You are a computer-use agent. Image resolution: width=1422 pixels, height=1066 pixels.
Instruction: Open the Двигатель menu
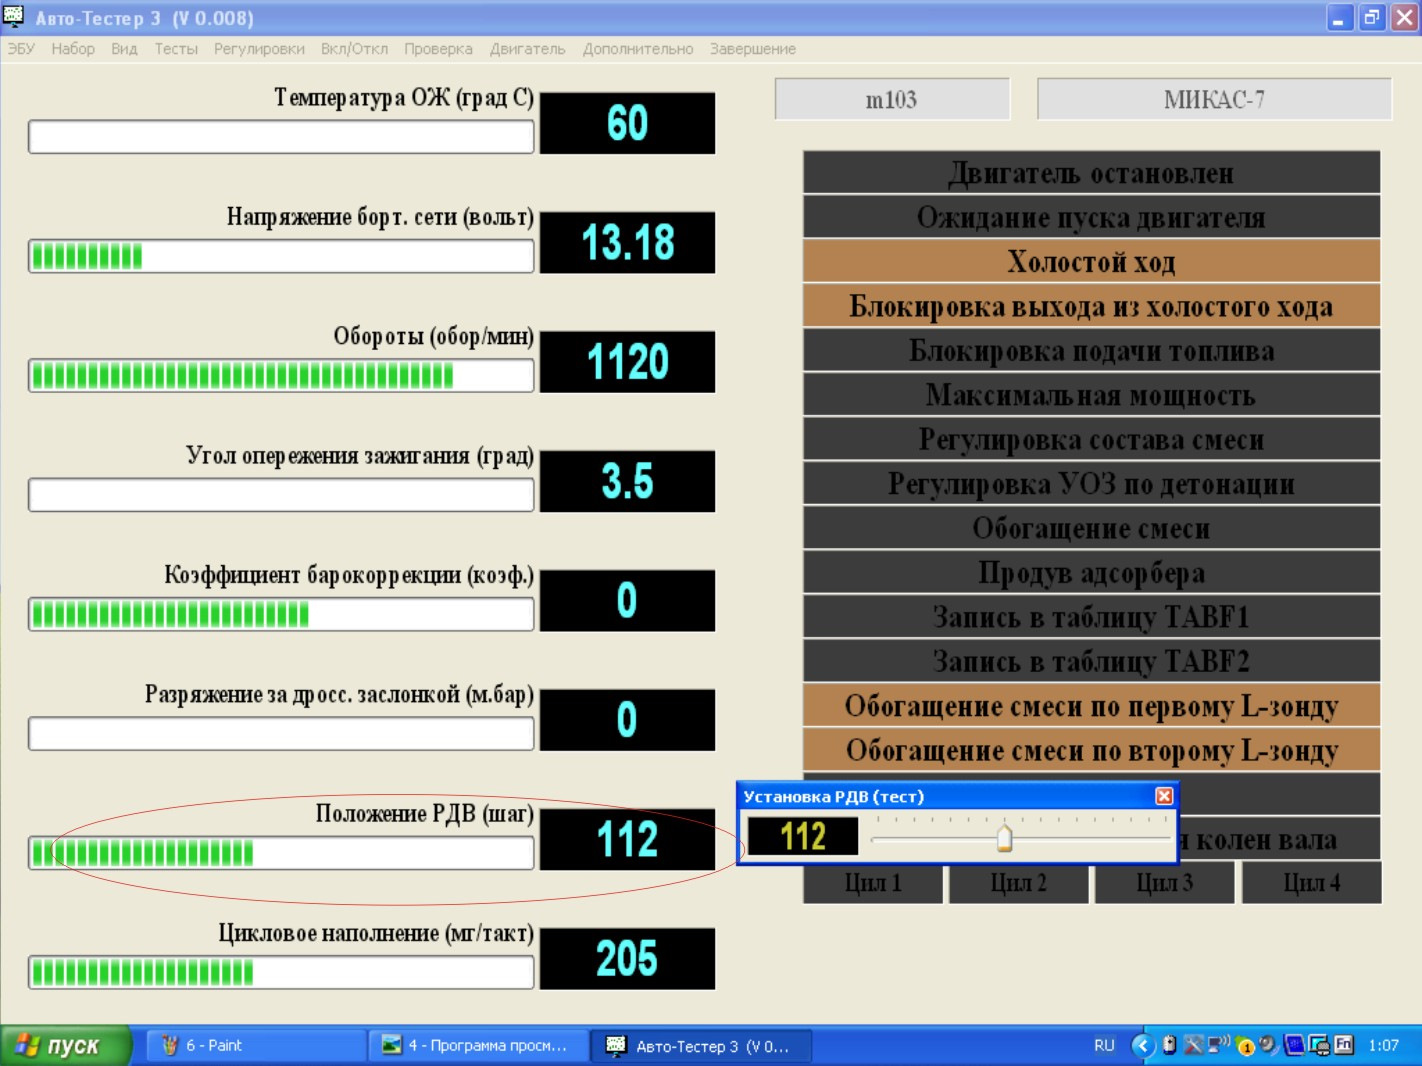click(x=527, y=49)
